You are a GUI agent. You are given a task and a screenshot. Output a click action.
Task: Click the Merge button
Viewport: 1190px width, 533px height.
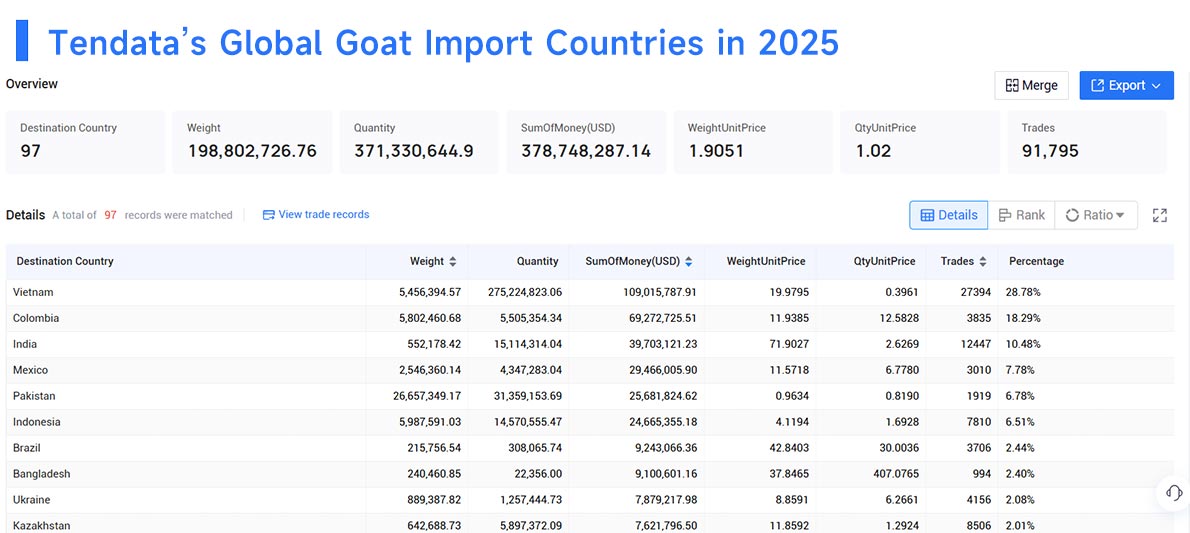pyautogui.click(x=1031, y=86)
